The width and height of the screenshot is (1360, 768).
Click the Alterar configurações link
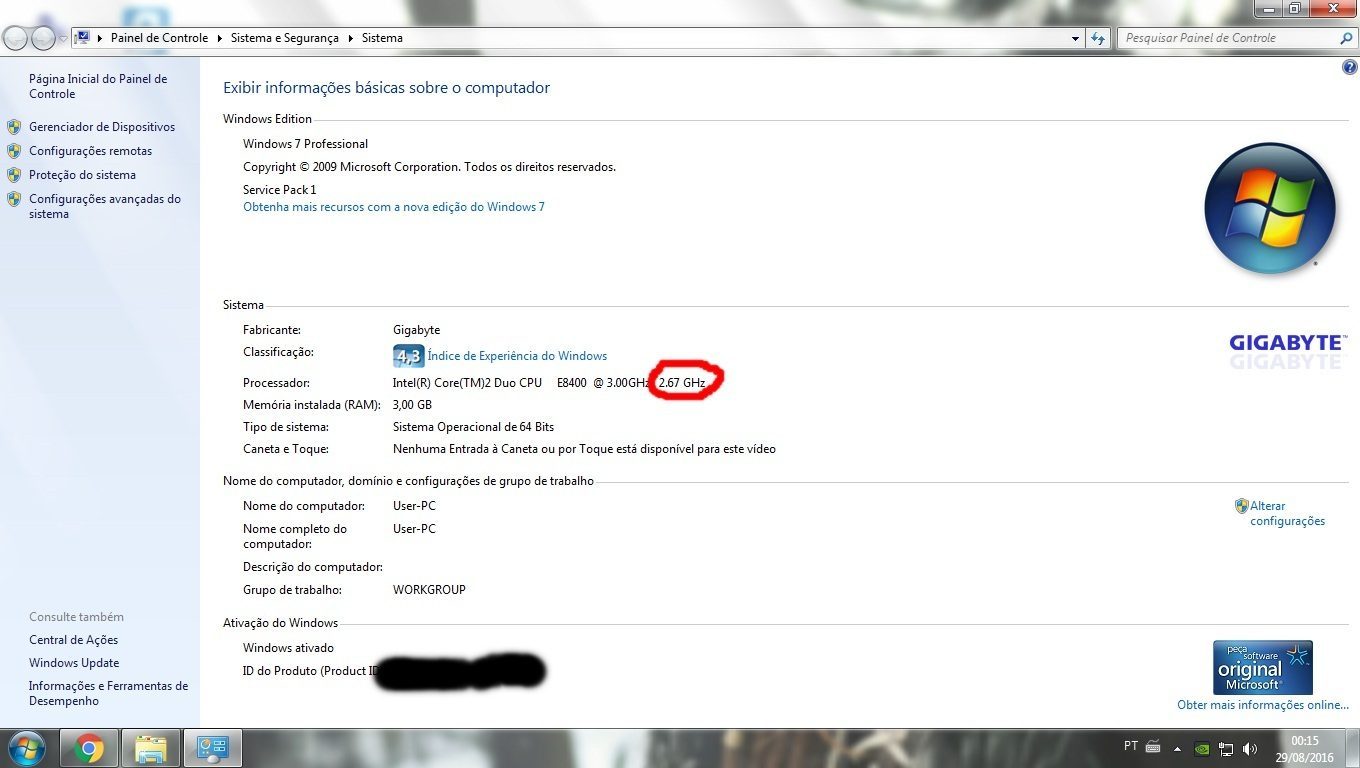tap(1288, 513)
